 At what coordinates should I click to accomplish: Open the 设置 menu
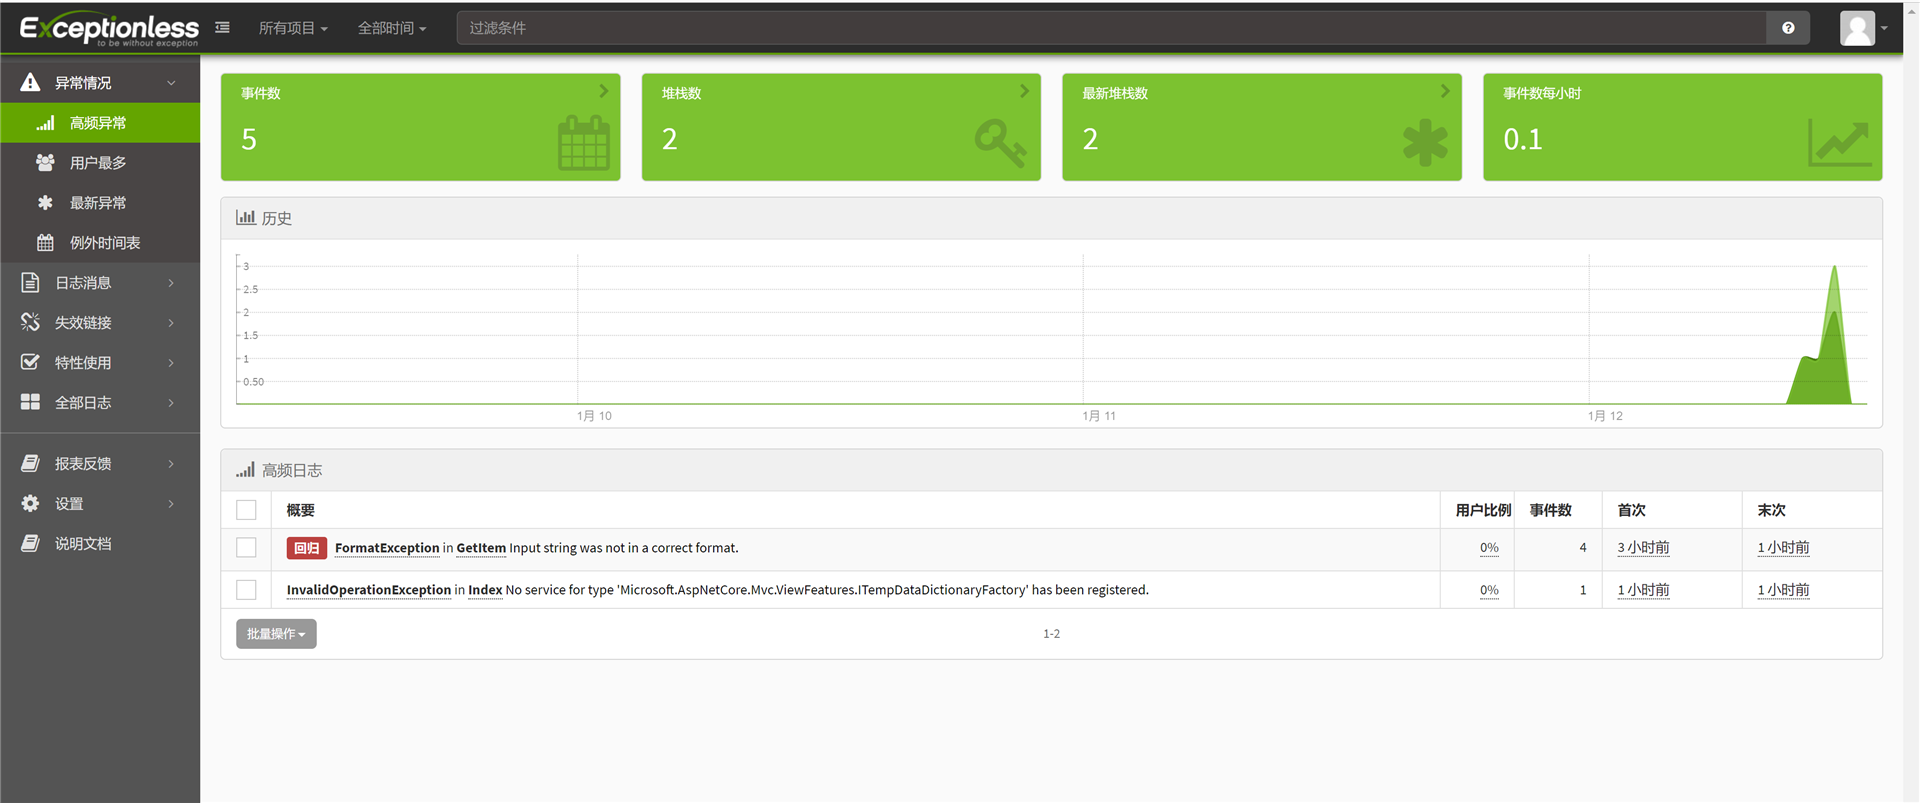100,504
